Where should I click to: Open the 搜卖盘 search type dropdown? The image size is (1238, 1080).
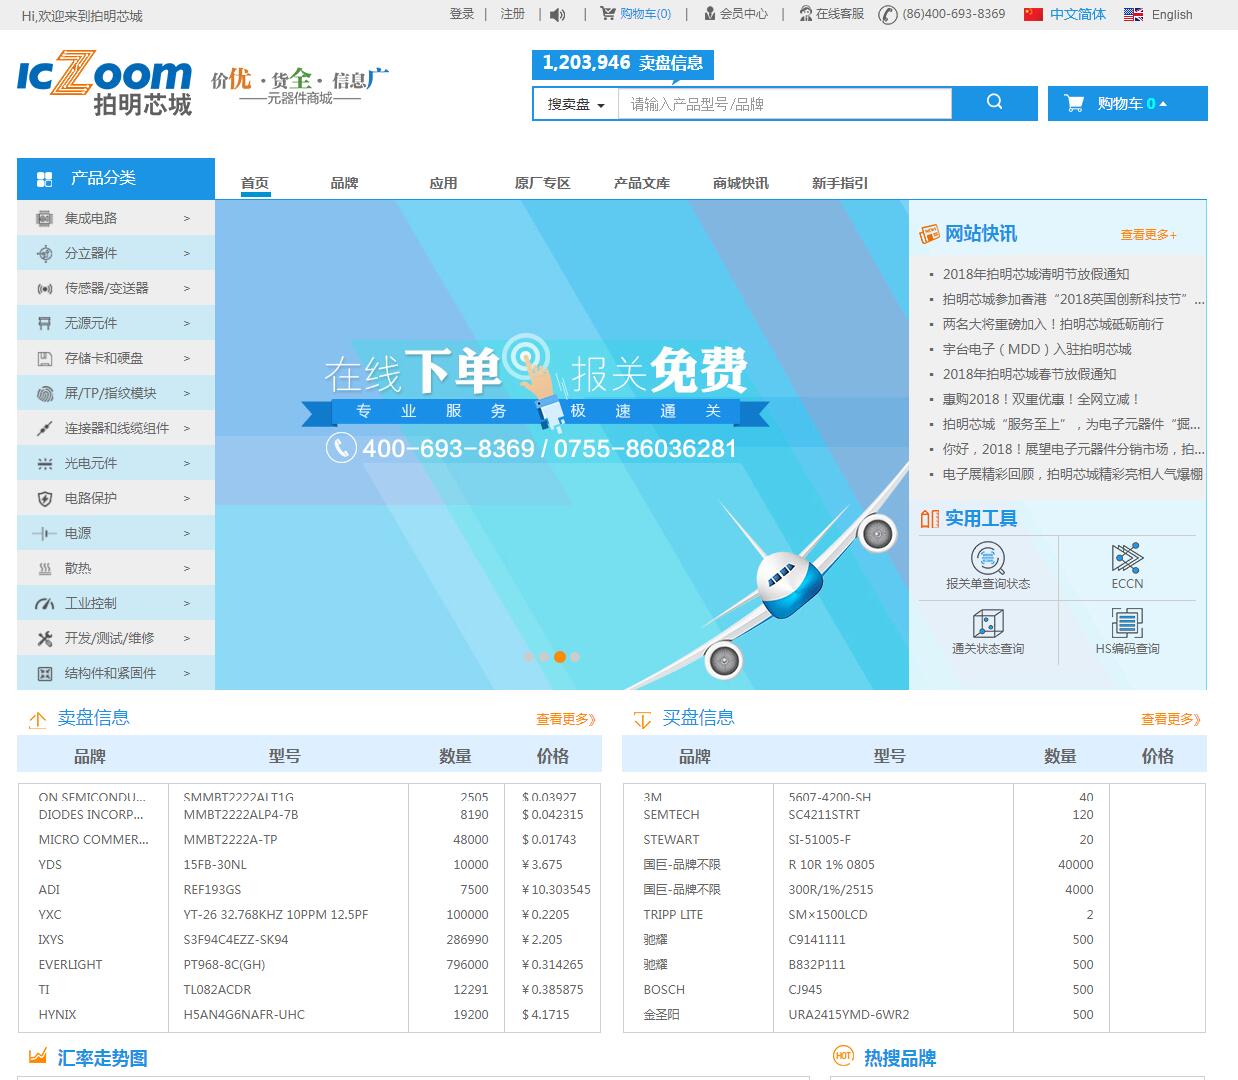pyautogui.click(x=576, y=104)
